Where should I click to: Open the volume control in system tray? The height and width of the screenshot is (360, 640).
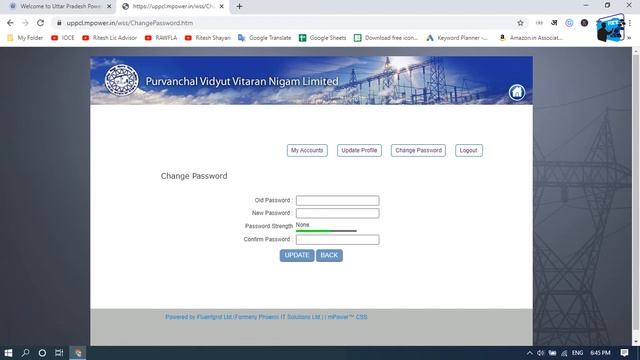540,353
